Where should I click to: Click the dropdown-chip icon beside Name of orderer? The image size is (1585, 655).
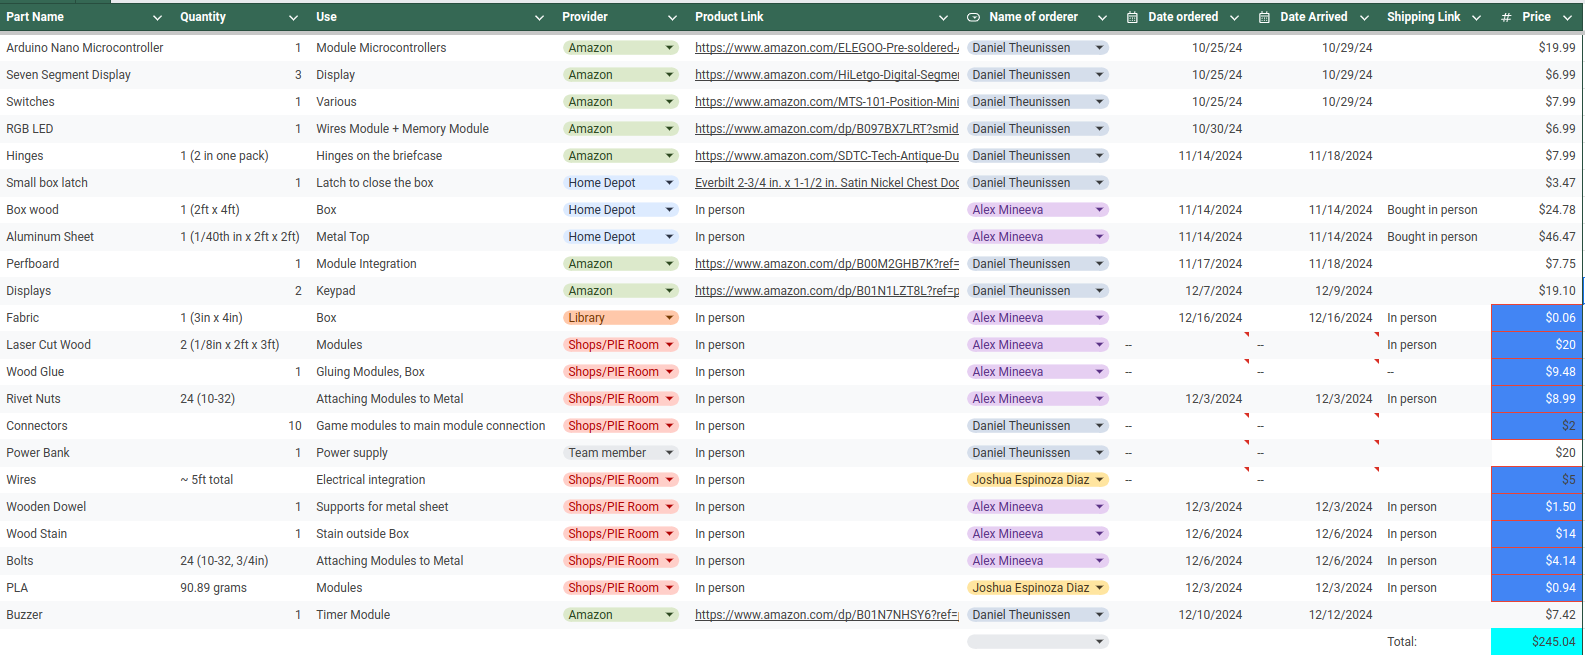click(x=973, y=17)
